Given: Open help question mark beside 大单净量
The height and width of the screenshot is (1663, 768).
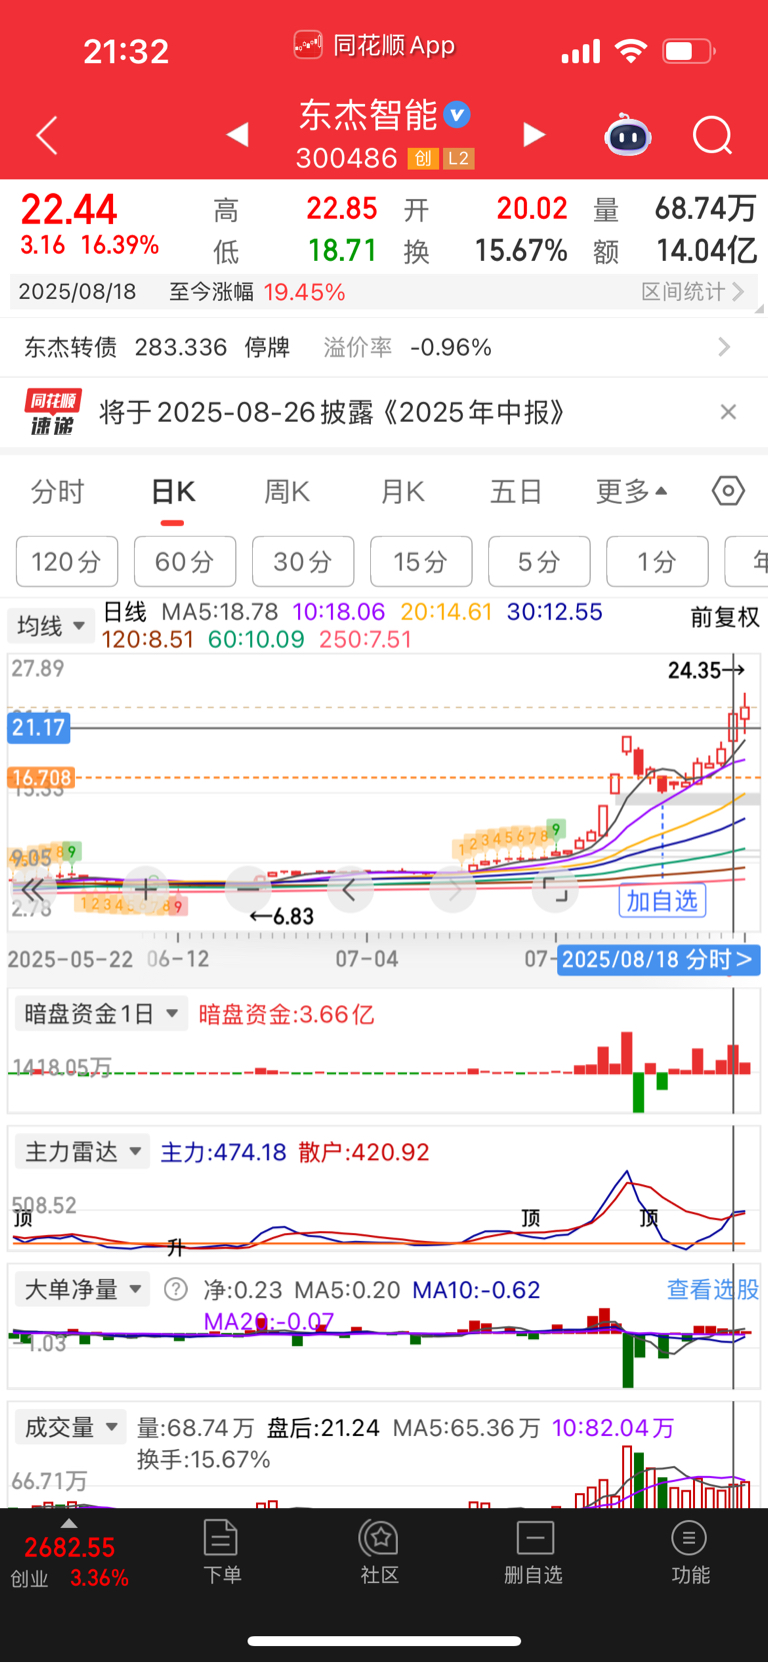Looking at the screenshot, I should point(176,1289).
